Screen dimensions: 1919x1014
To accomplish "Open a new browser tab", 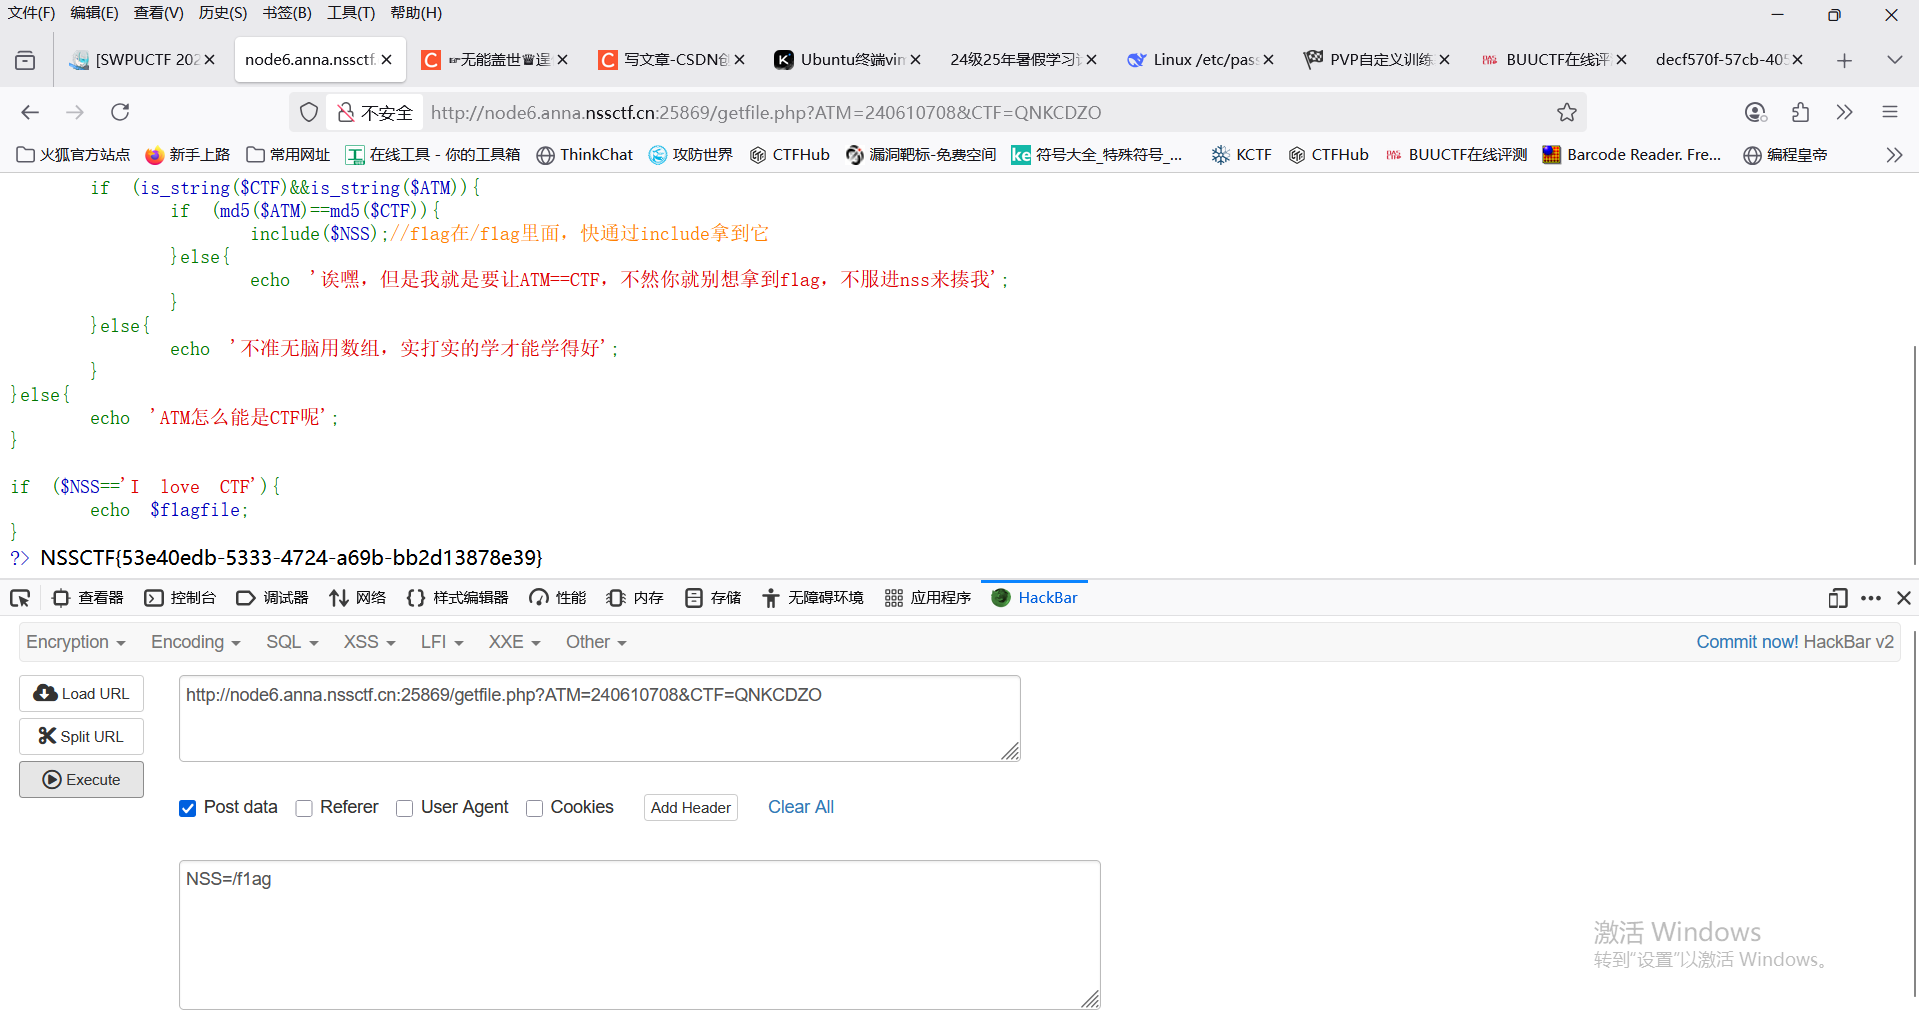I will point(1844,60).
